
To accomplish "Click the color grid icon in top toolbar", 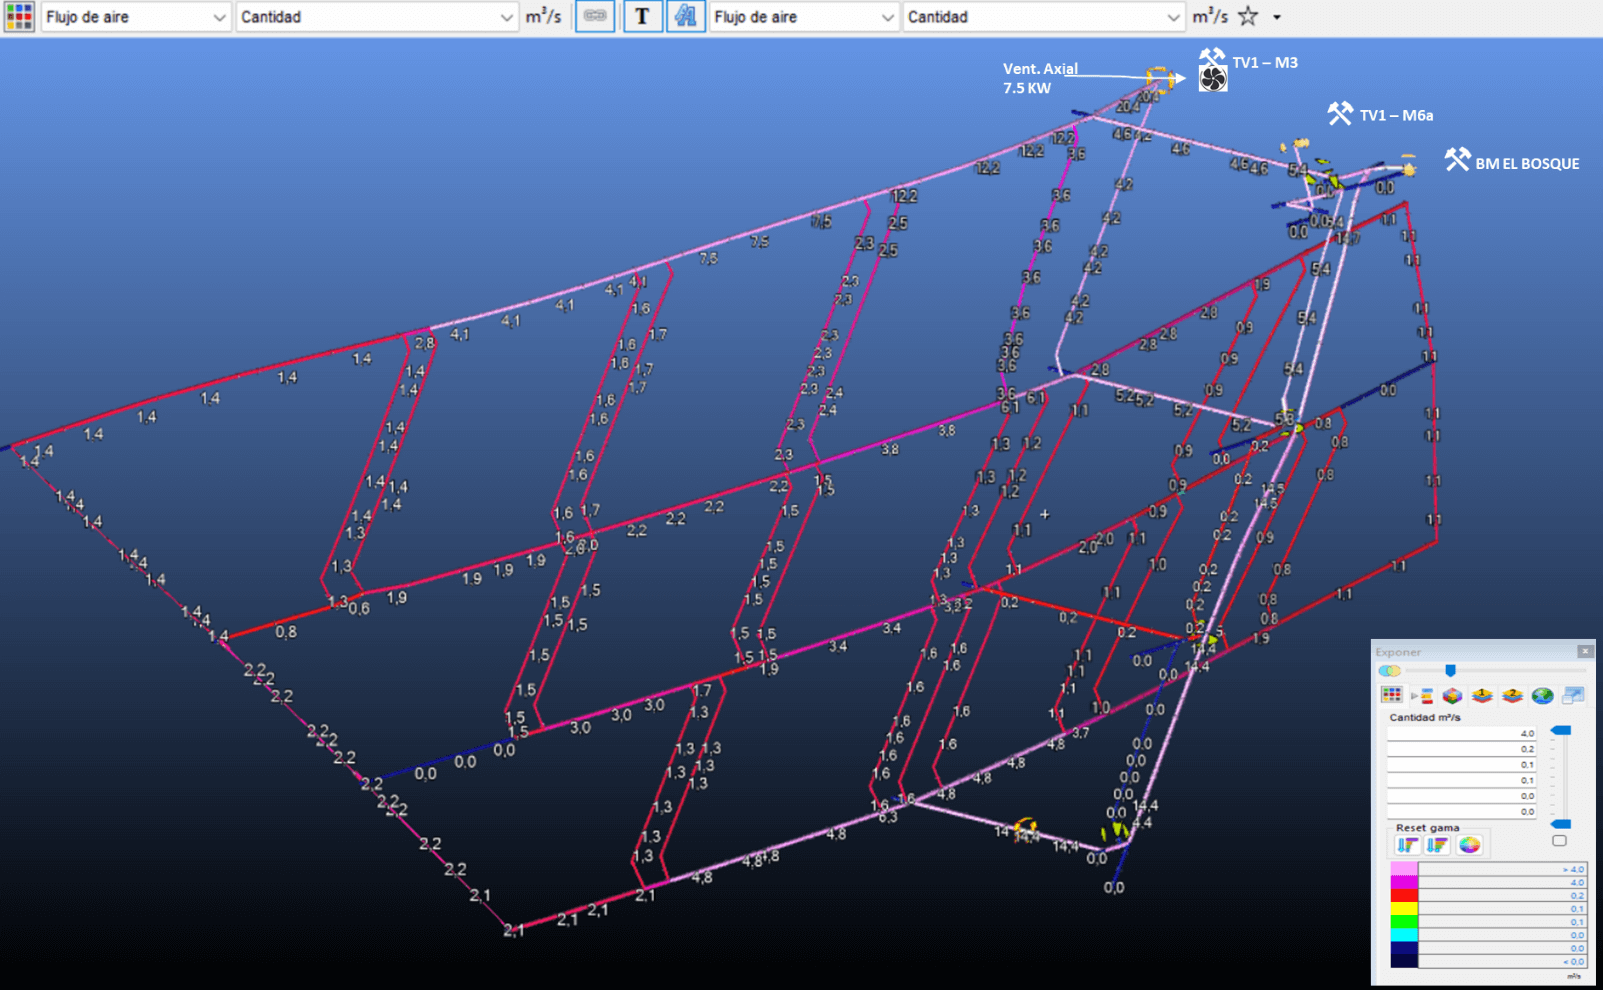I will [x=19, y=17].
